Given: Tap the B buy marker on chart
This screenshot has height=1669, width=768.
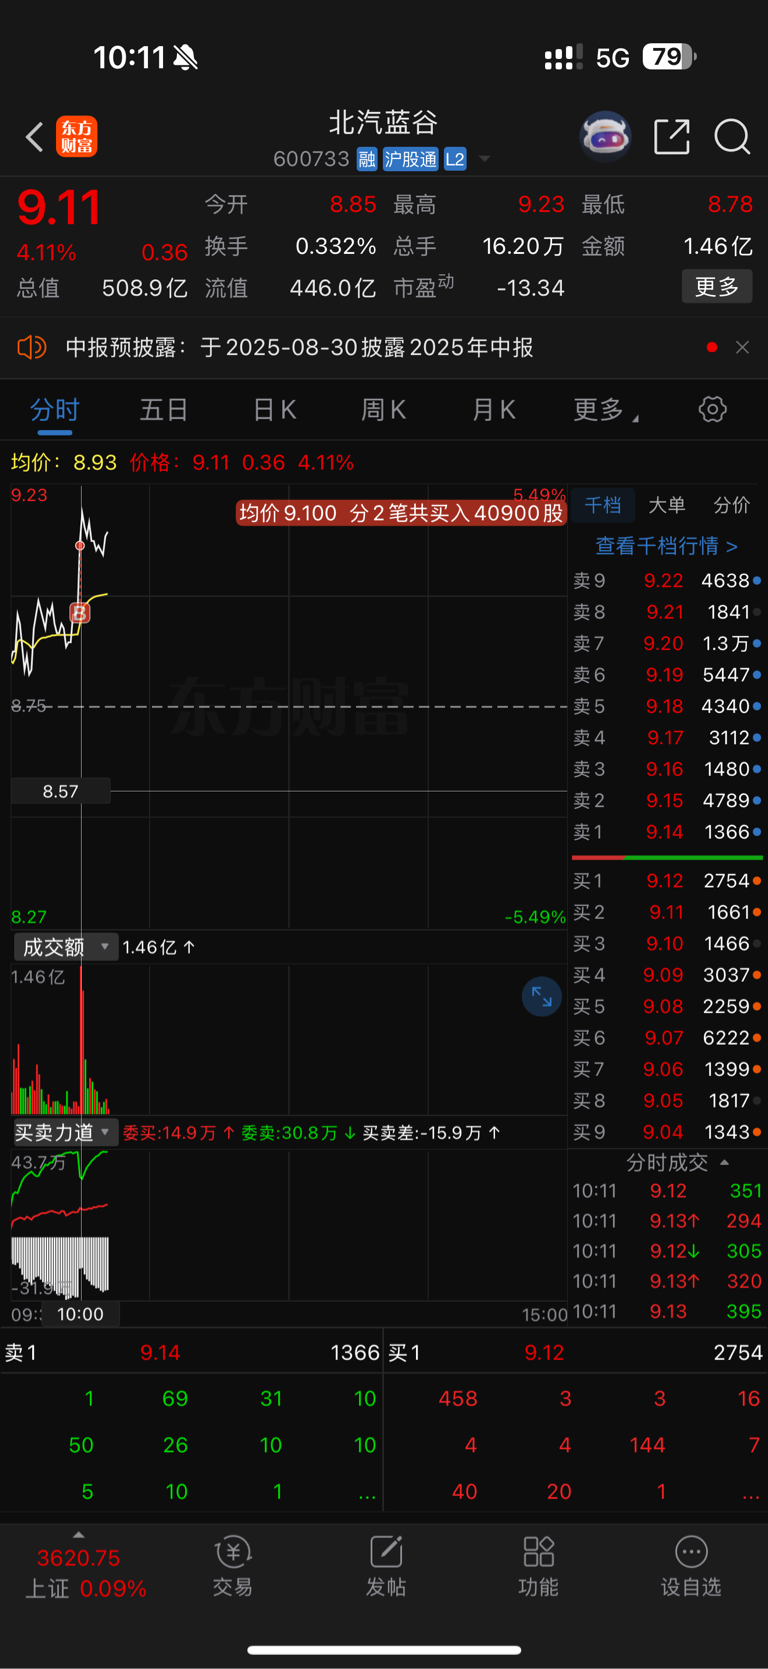Looking at the screenshot, I should [x=80, y=612].
